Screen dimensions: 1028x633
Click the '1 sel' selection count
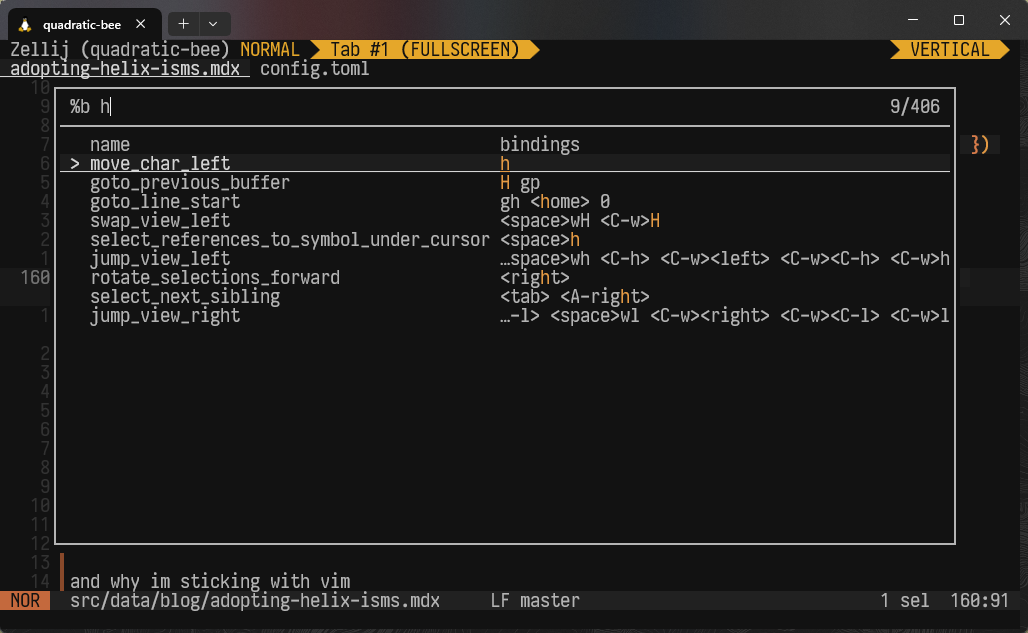pyautogui.click(x=905, y=600)
